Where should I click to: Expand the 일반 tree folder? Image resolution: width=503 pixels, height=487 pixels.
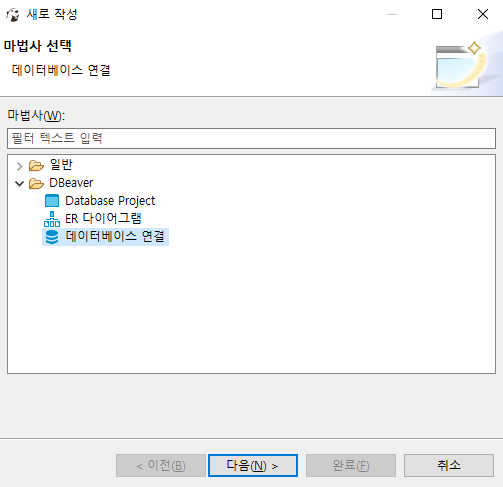click(19, 166)
